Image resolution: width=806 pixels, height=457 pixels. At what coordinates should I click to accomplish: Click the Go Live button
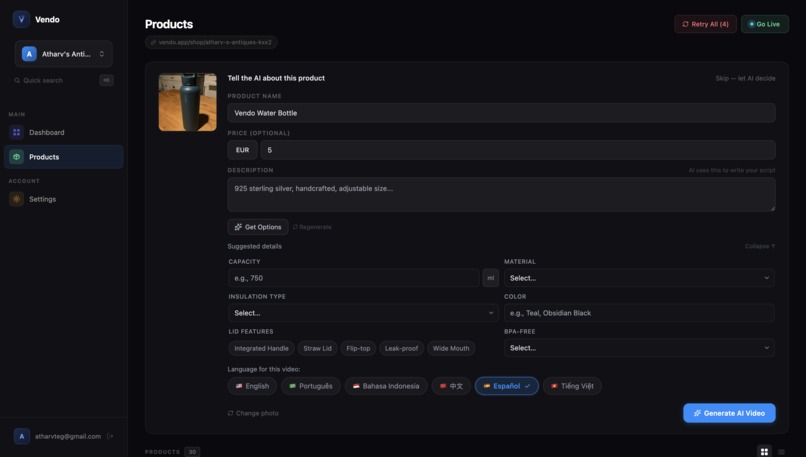point(764,24)
